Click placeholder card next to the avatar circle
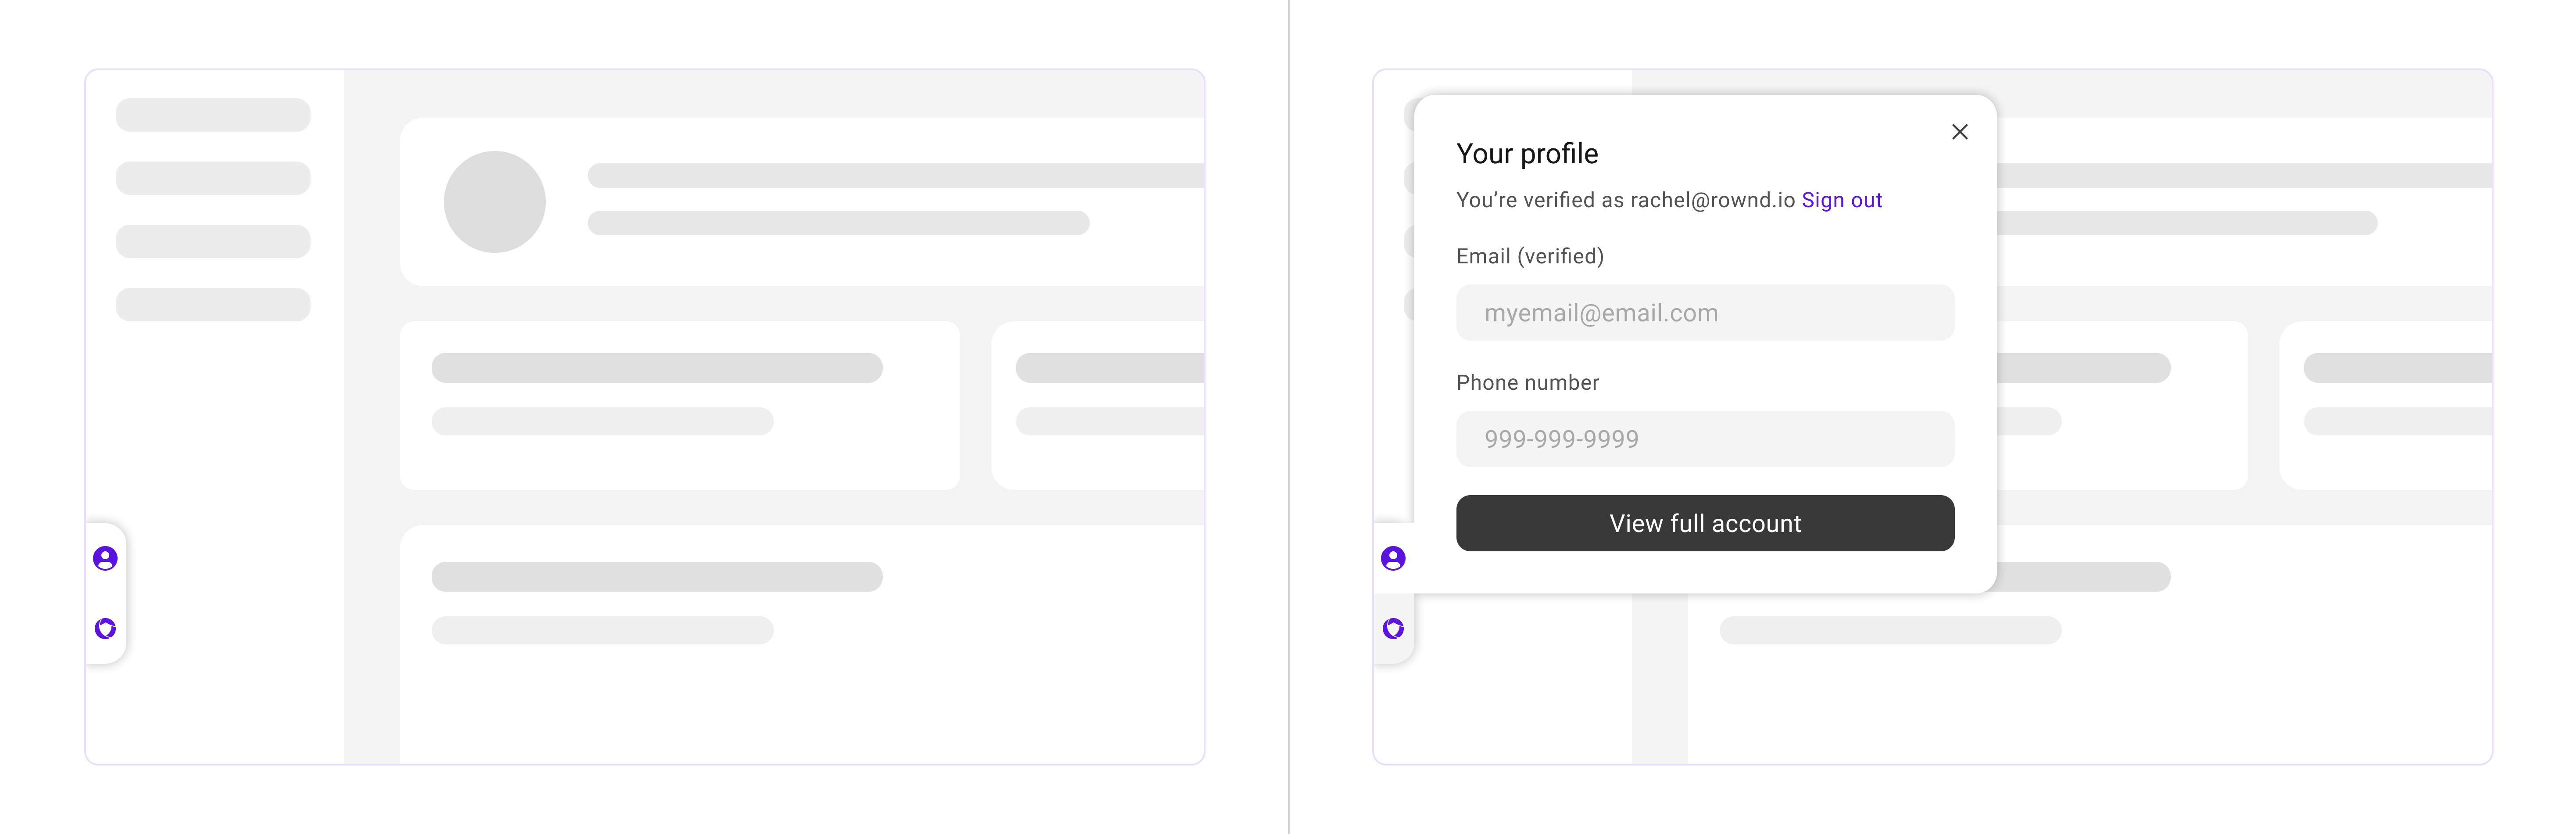 tap(802, 202)
